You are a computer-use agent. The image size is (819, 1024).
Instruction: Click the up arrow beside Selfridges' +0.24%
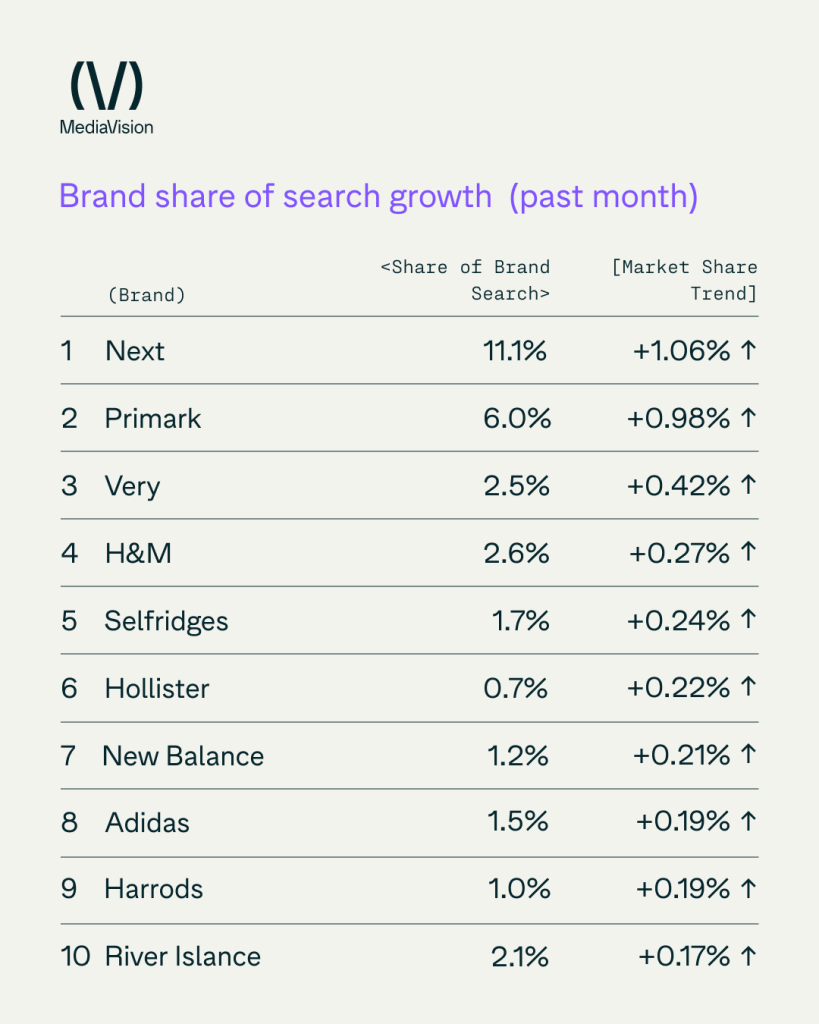(748, 619)
